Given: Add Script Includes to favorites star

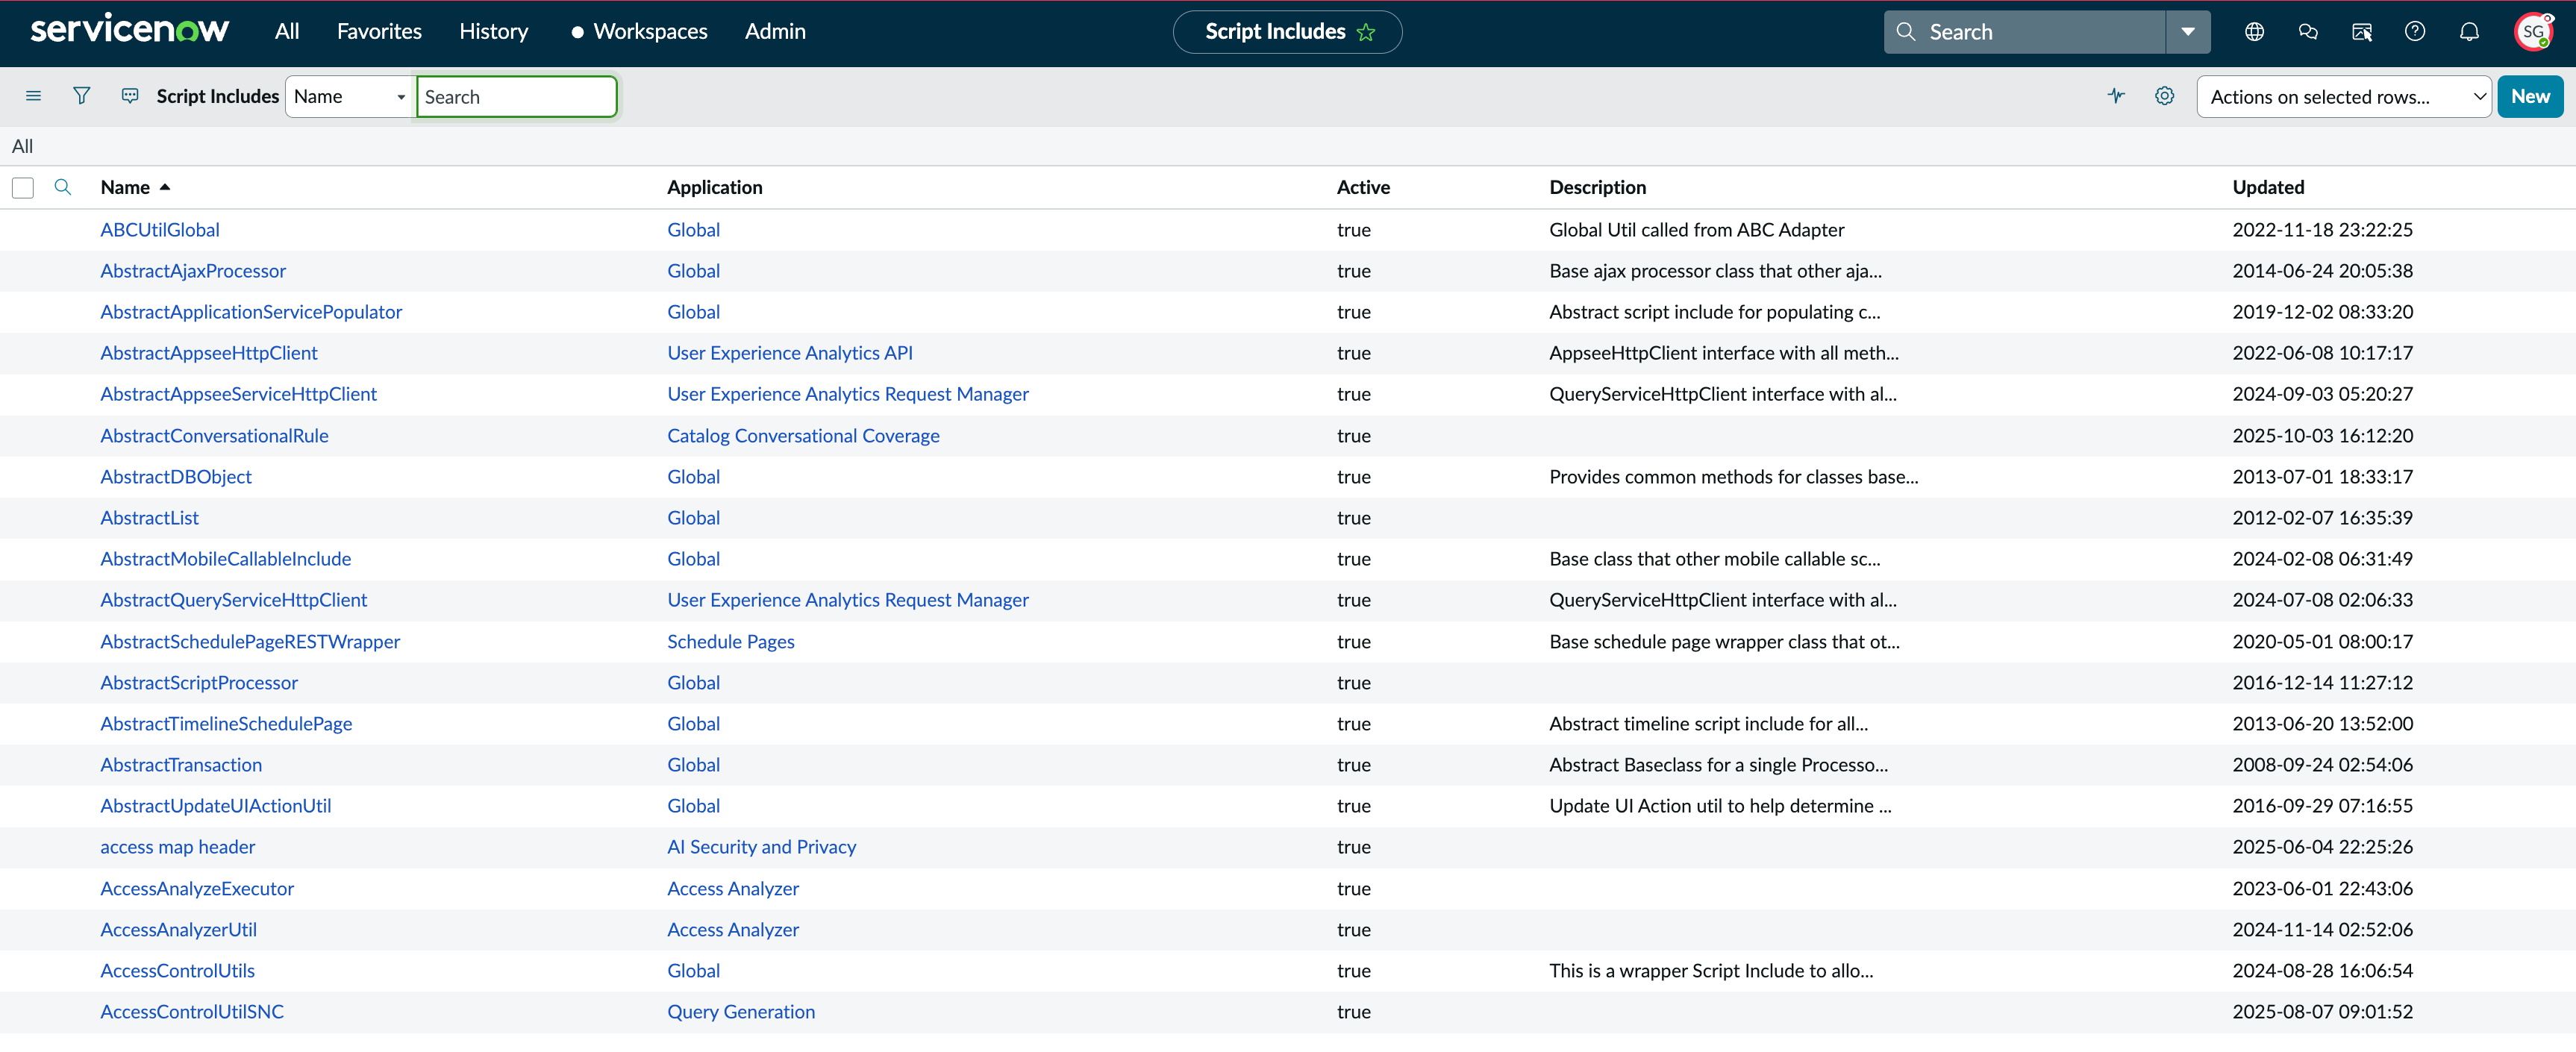Looking at the screenshot, I should 1366,32.
